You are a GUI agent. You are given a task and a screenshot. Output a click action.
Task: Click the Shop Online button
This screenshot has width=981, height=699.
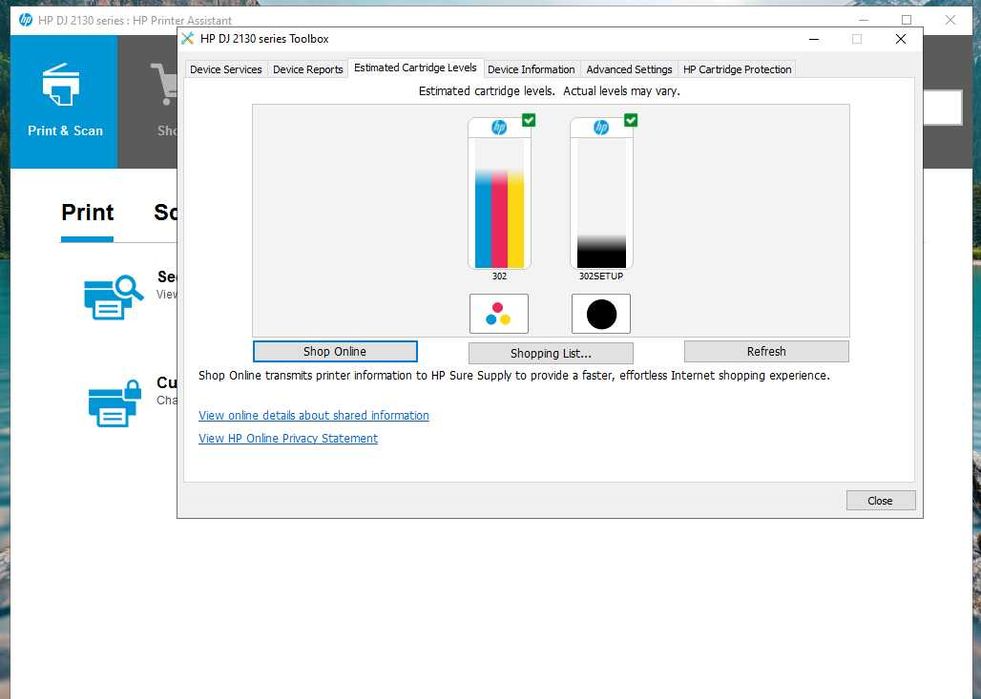point(335,351)
